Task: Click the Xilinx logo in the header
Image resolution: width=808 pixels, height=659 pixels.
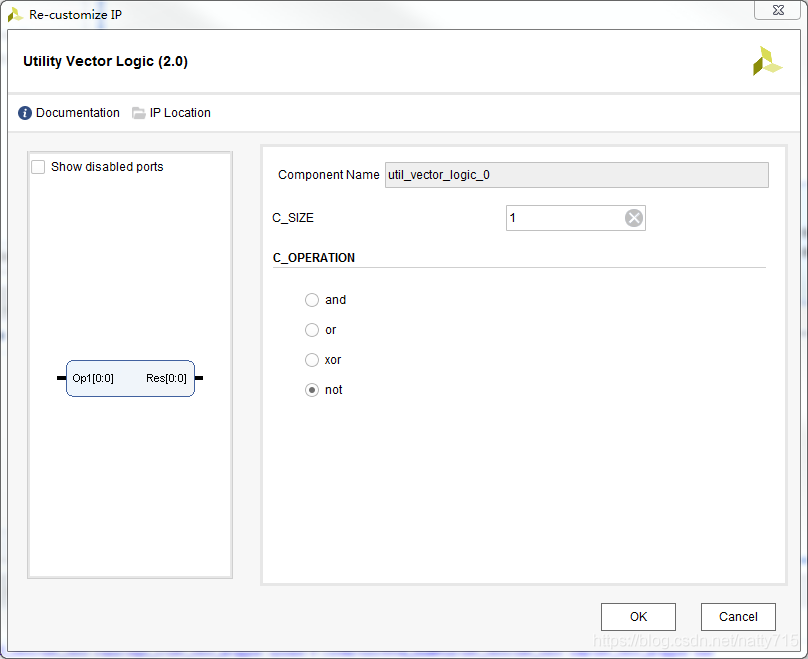Action: click(767, 61)
